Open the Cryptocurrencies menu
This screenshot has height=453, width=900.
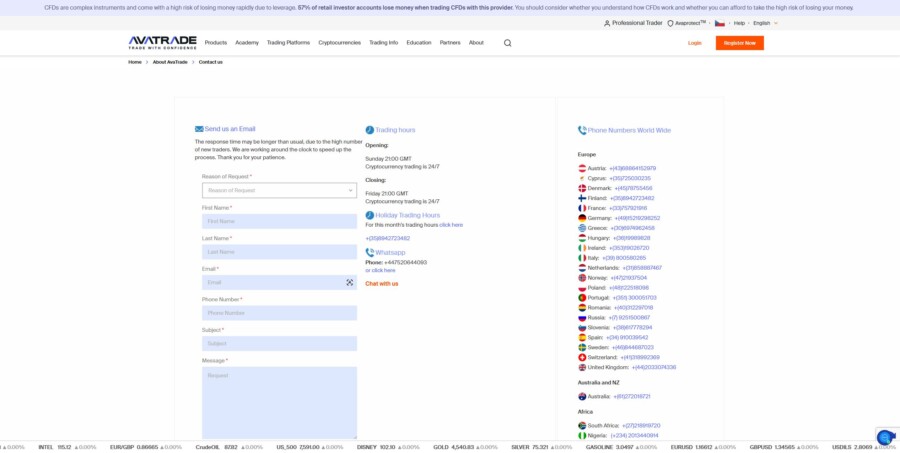coord(340,43)
